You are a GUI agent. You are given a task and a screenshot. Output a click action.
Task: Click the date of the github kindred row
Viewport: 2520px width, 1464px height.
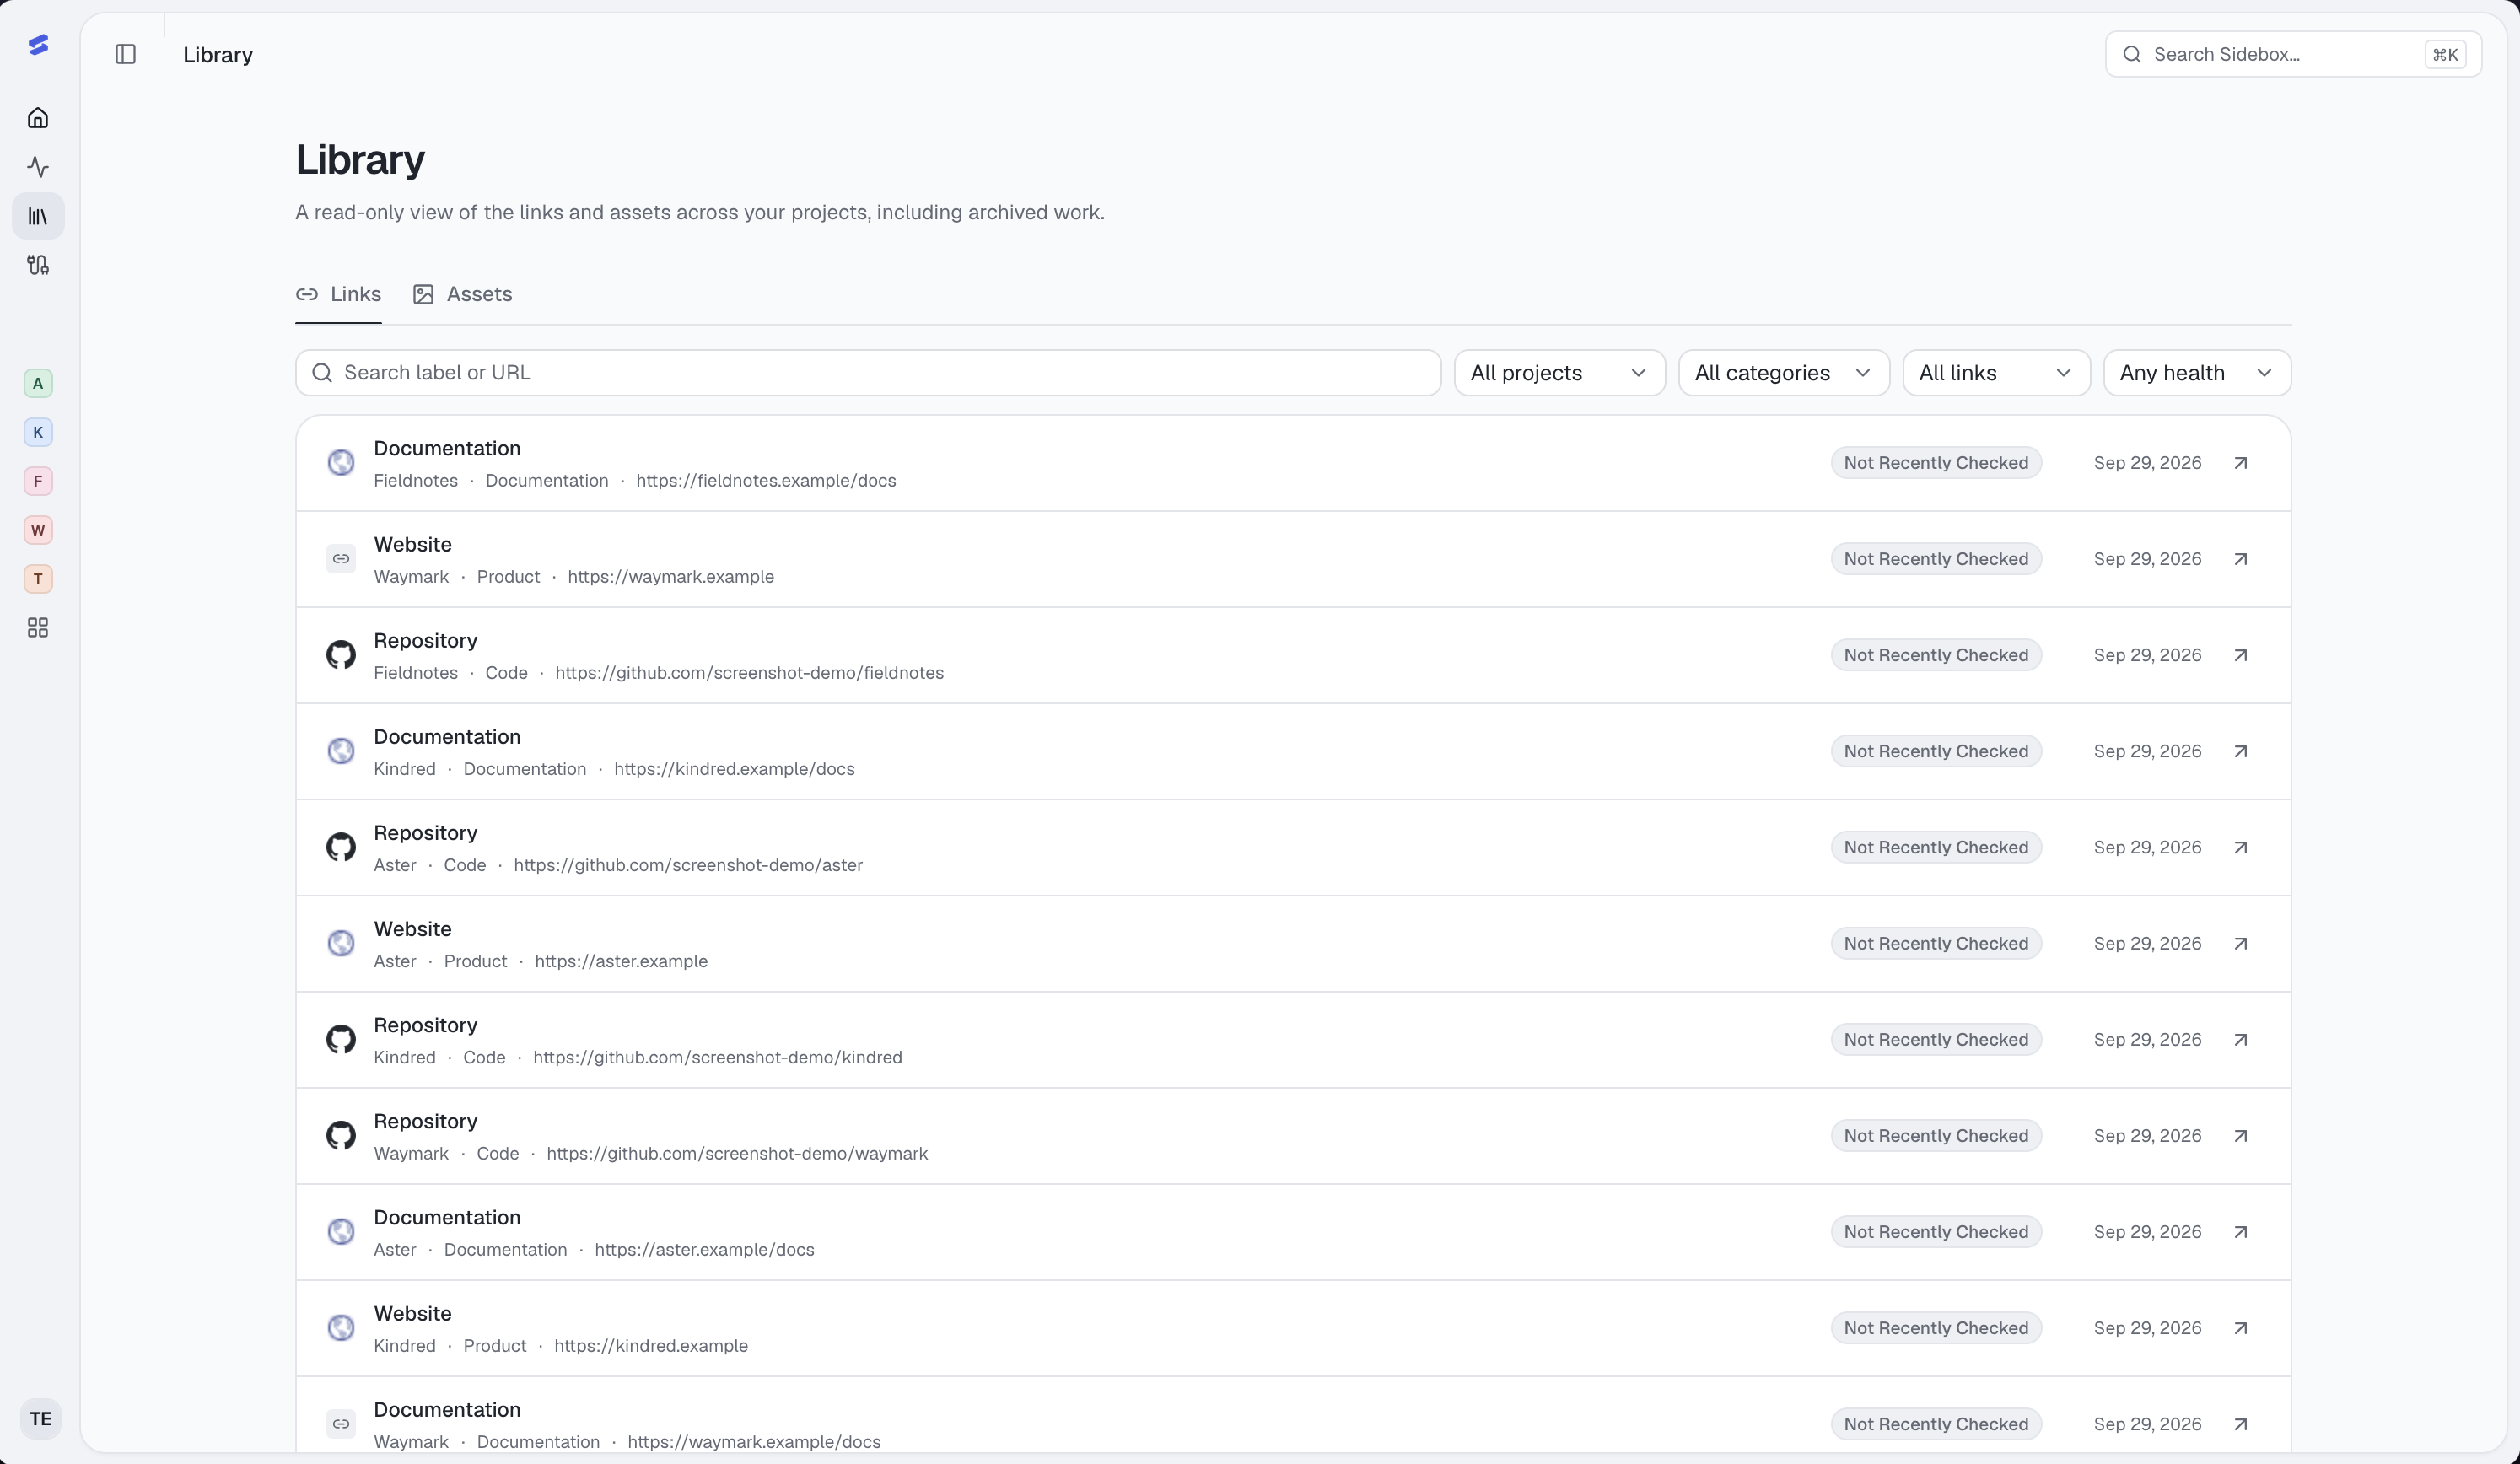click(2147, 1040)
